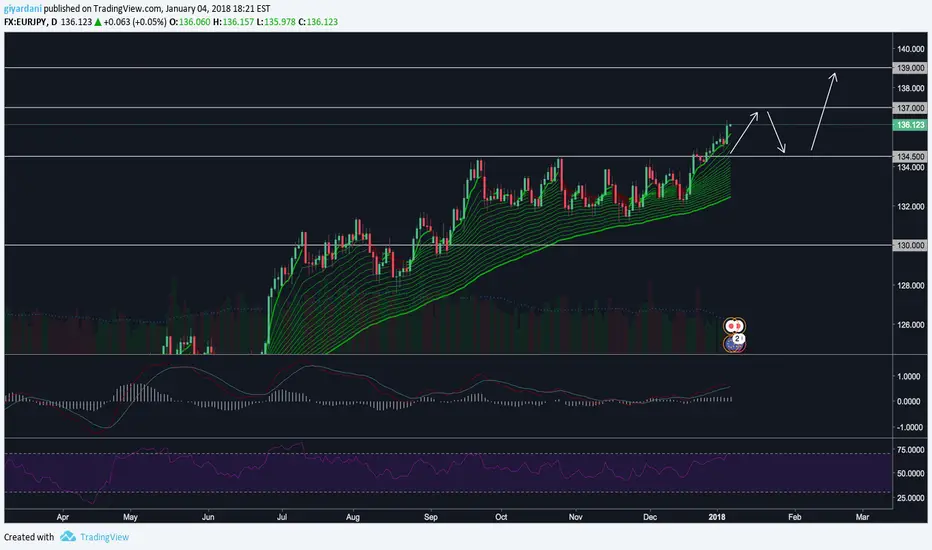
Task: Click the 140.000 price axis value
Action: click(x=911, y=49)
